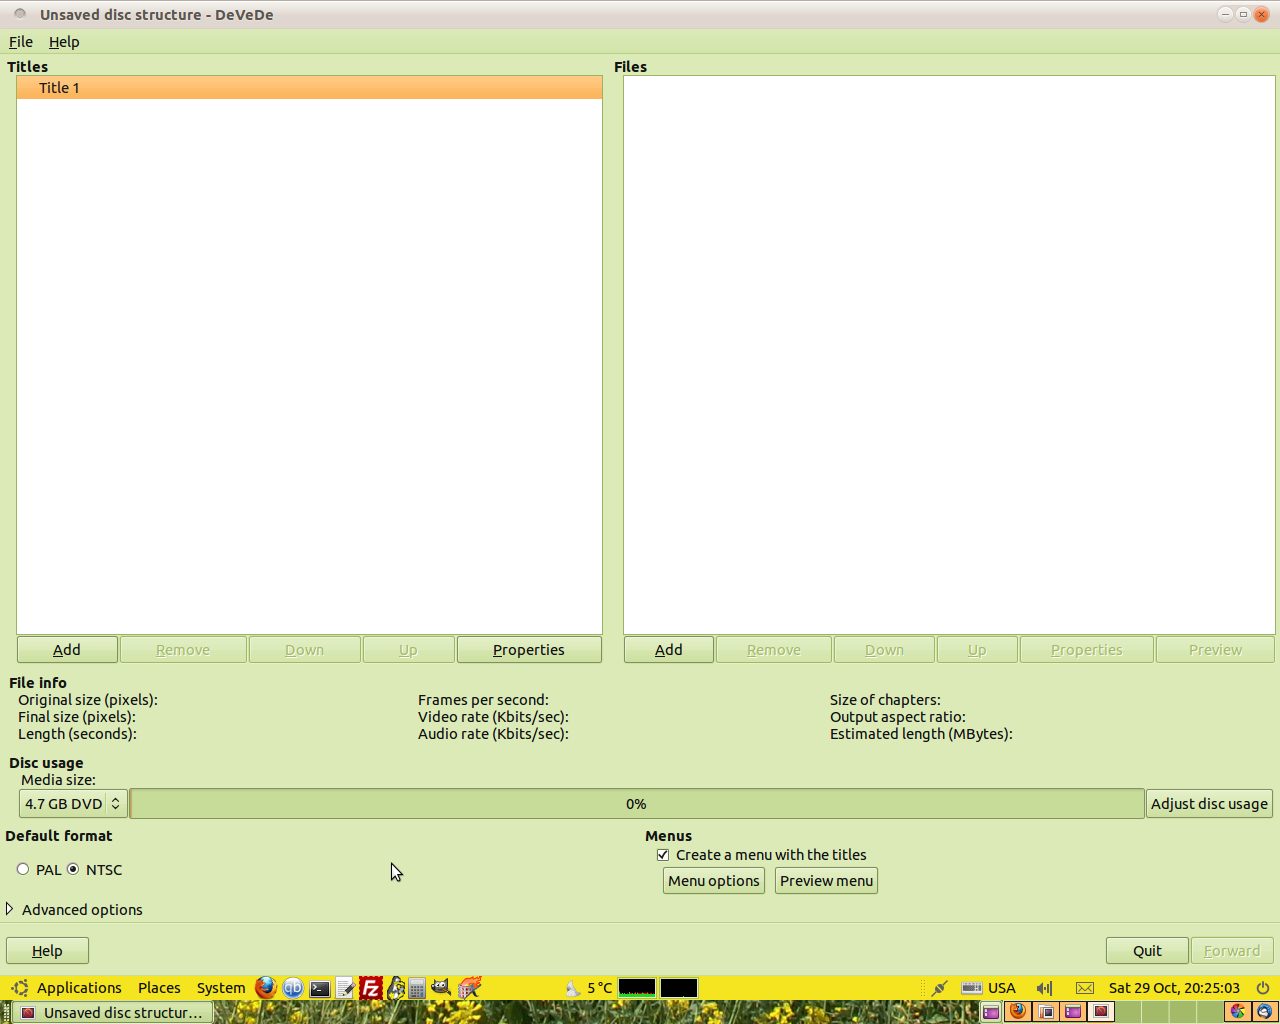The height and width of the screenshot is (1024, 1280).
Task: Click the Menu options button
Action: pos(713,881)
